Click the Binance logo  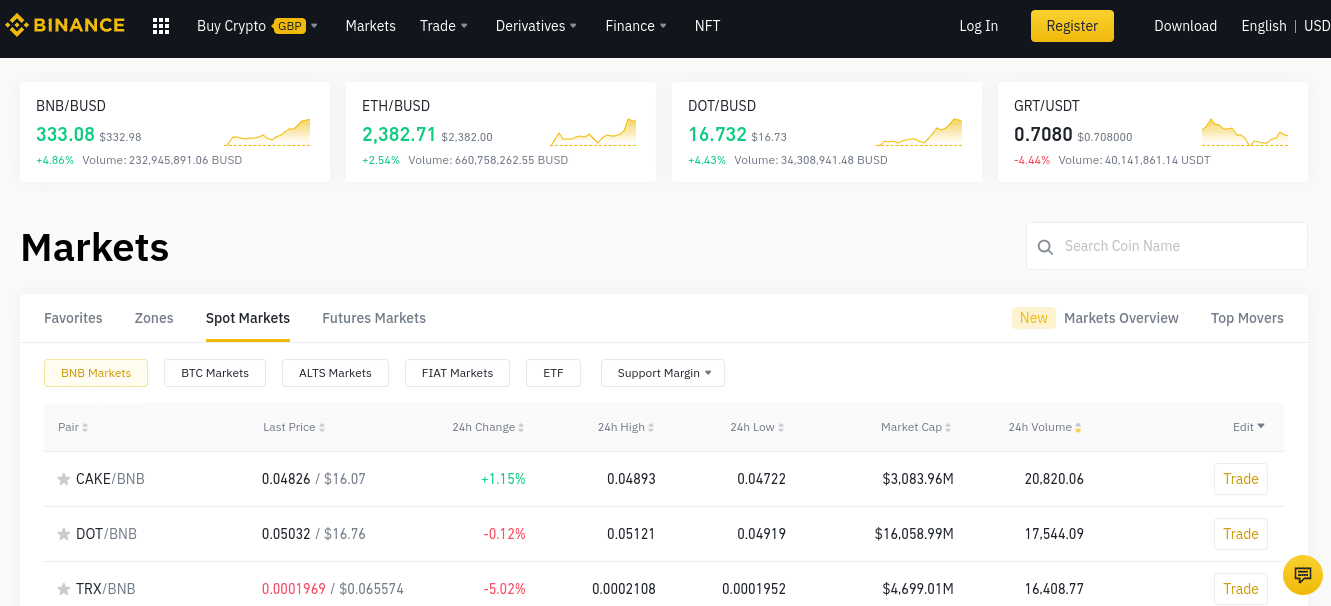tap(65, 25)
